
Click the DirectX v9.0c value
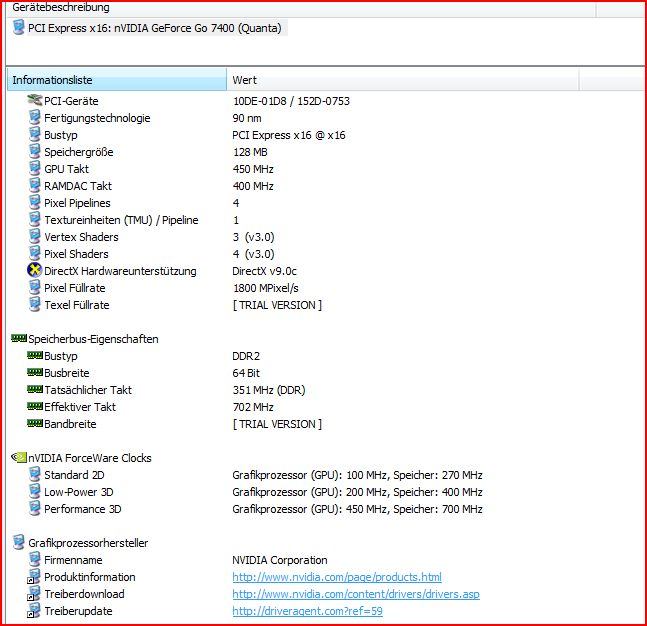[x=264, y=271]
